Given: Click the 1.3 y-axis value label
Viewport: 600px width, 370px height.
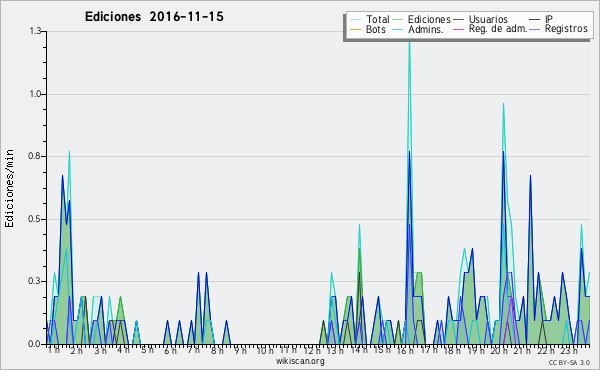Looking at the screenshot, I should (x=35, y=31).
